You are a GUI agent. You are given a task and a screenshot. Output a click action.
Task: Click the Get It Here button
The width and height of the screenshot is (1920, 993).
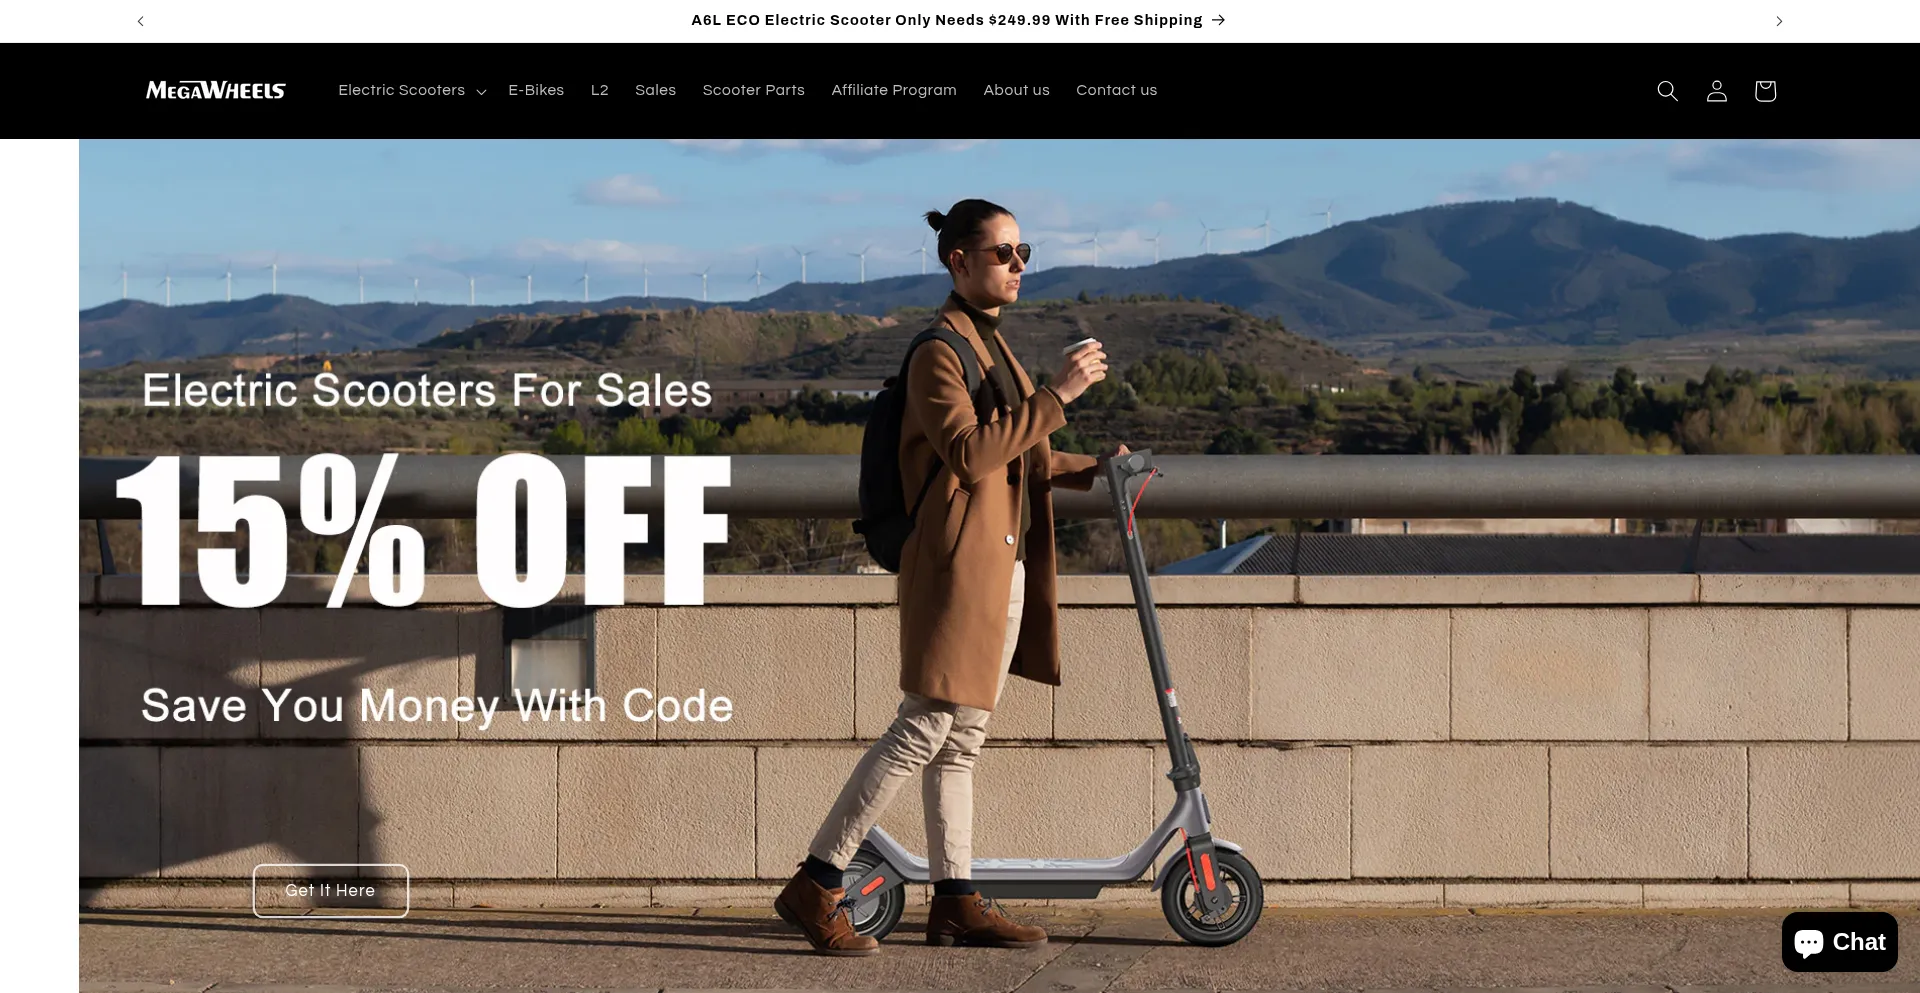tap(331, 891)
